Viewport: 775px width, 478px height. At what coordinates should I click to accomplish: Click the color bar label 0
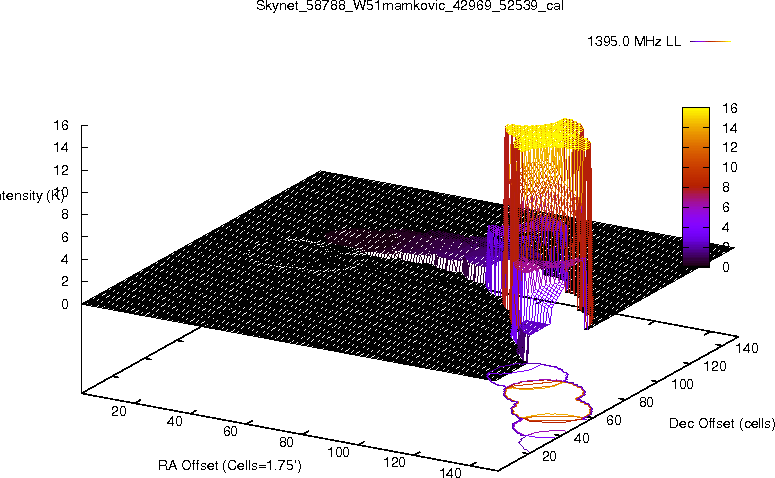(x=726, y=267)
